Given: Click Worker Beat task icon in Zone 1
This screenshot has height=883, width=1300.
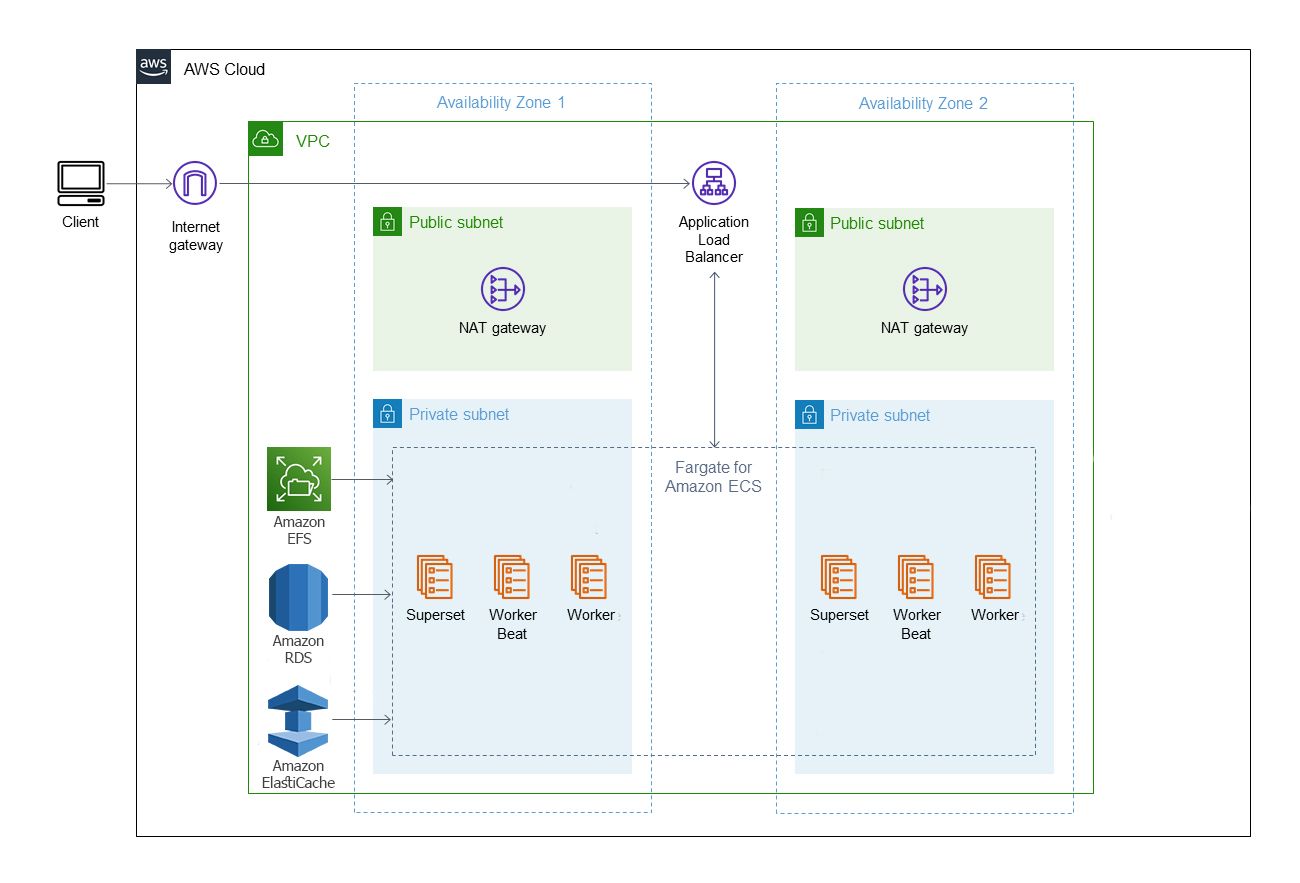Looking at the screenshot, I should coord(512,577).
